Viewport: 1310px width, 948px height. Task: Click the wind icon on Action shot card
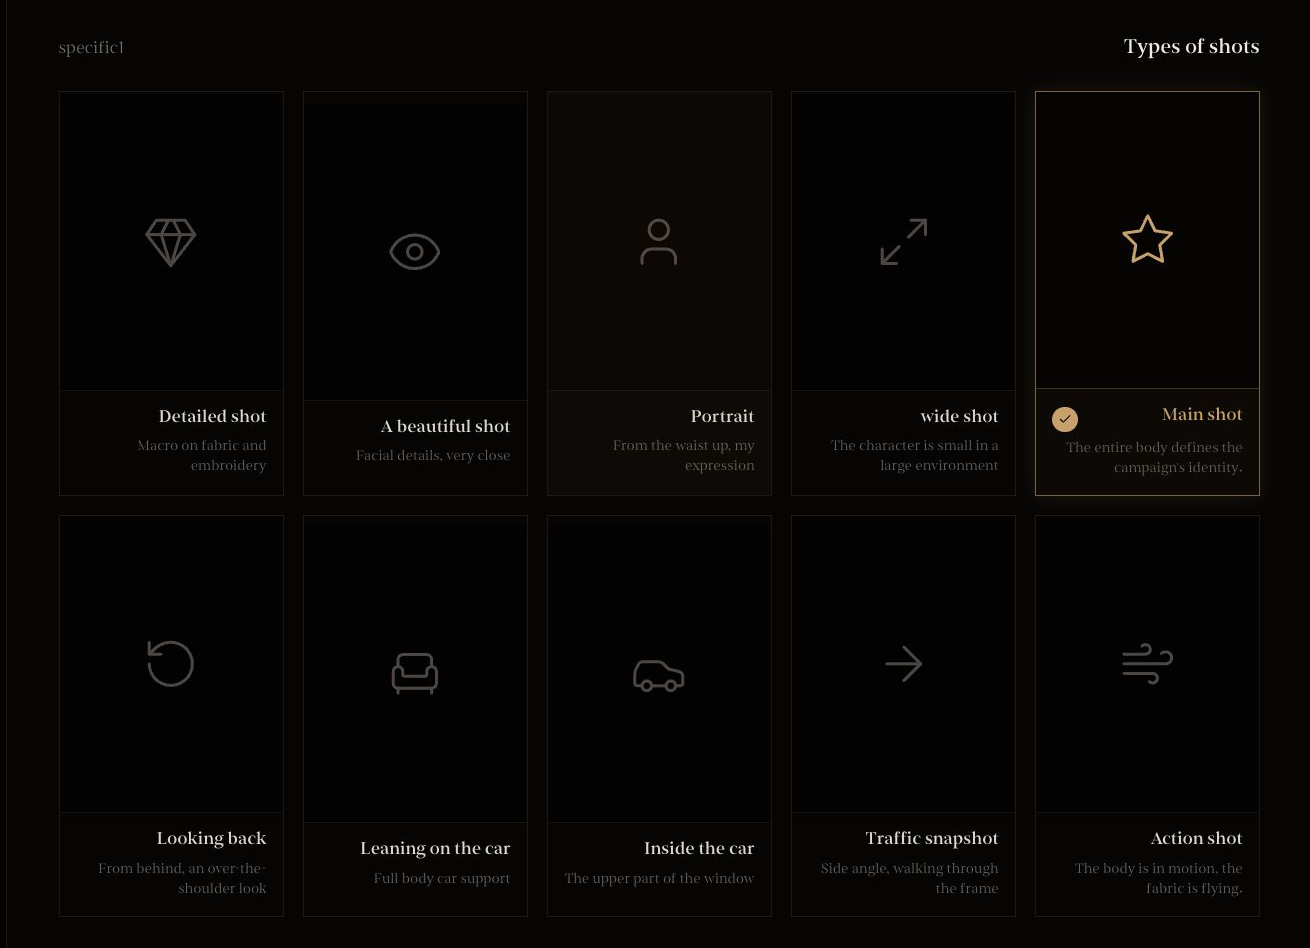tap(1147, 663)
